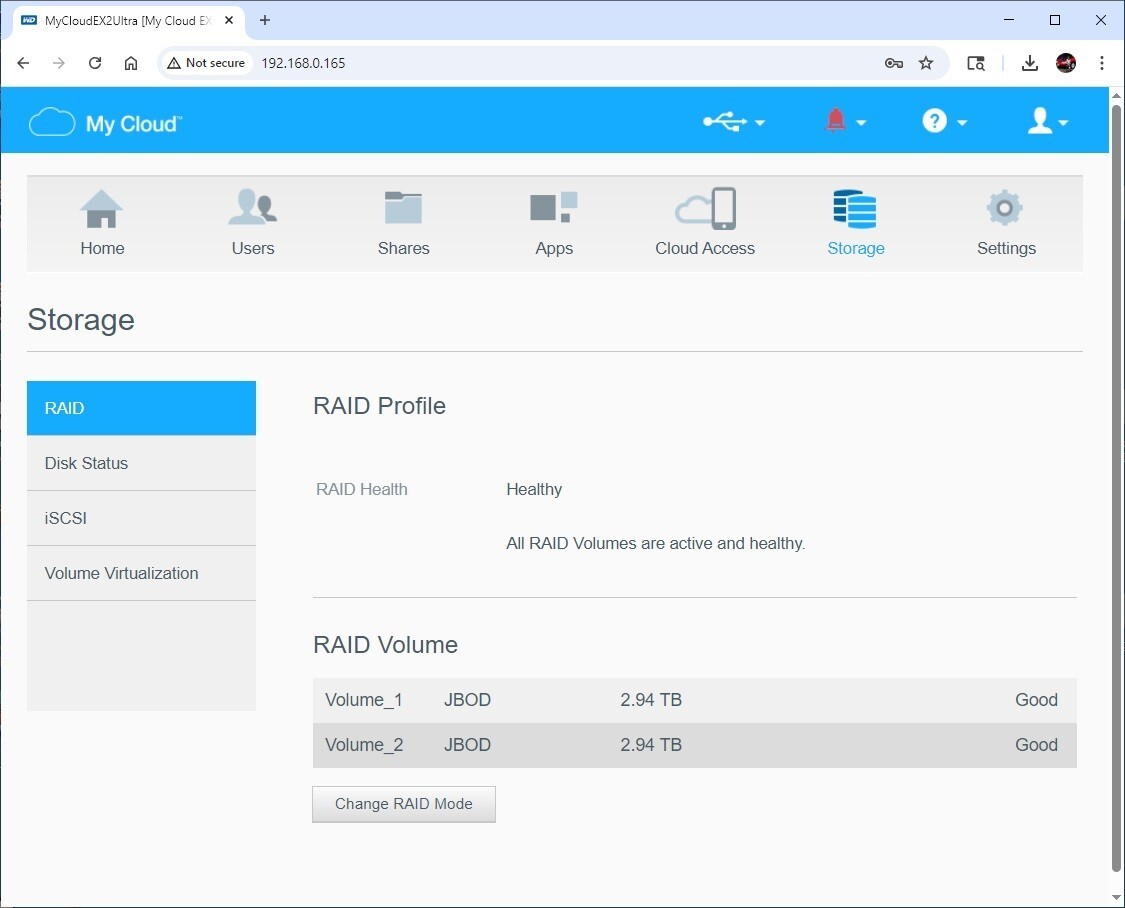Open the Home navigation icon
Image resolution: width=1125 pixels, height=908 pixels.
pos(102,210)
